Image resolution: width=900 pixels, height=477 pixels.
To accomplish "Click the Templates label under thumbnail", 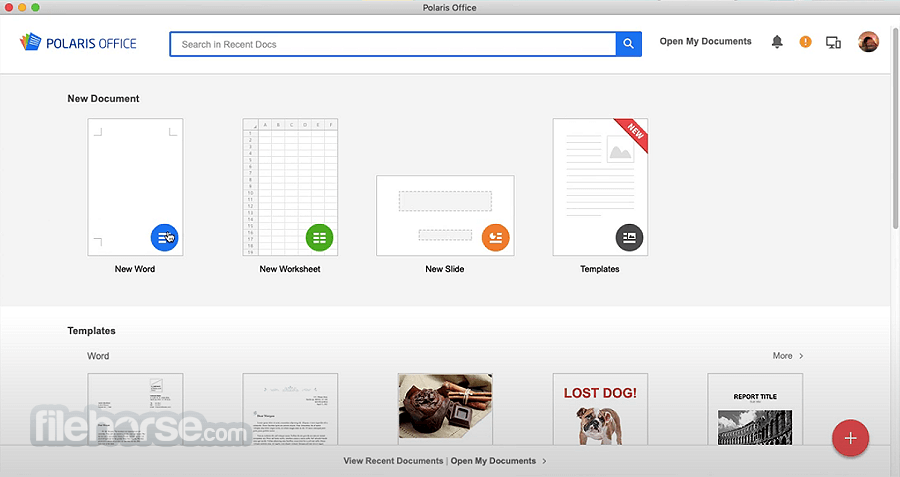I will click(600, 269).
